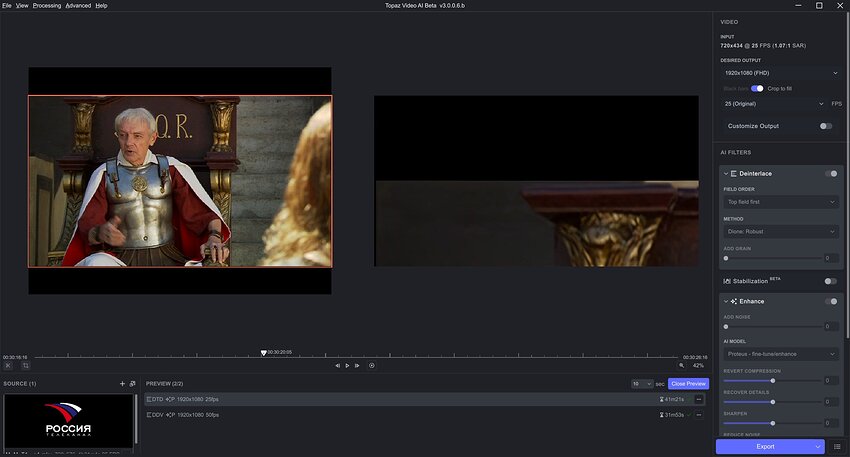Screen dimensions: 850x457
Task: Adjust the Revert Compression slider
Action: pos(772,381)
